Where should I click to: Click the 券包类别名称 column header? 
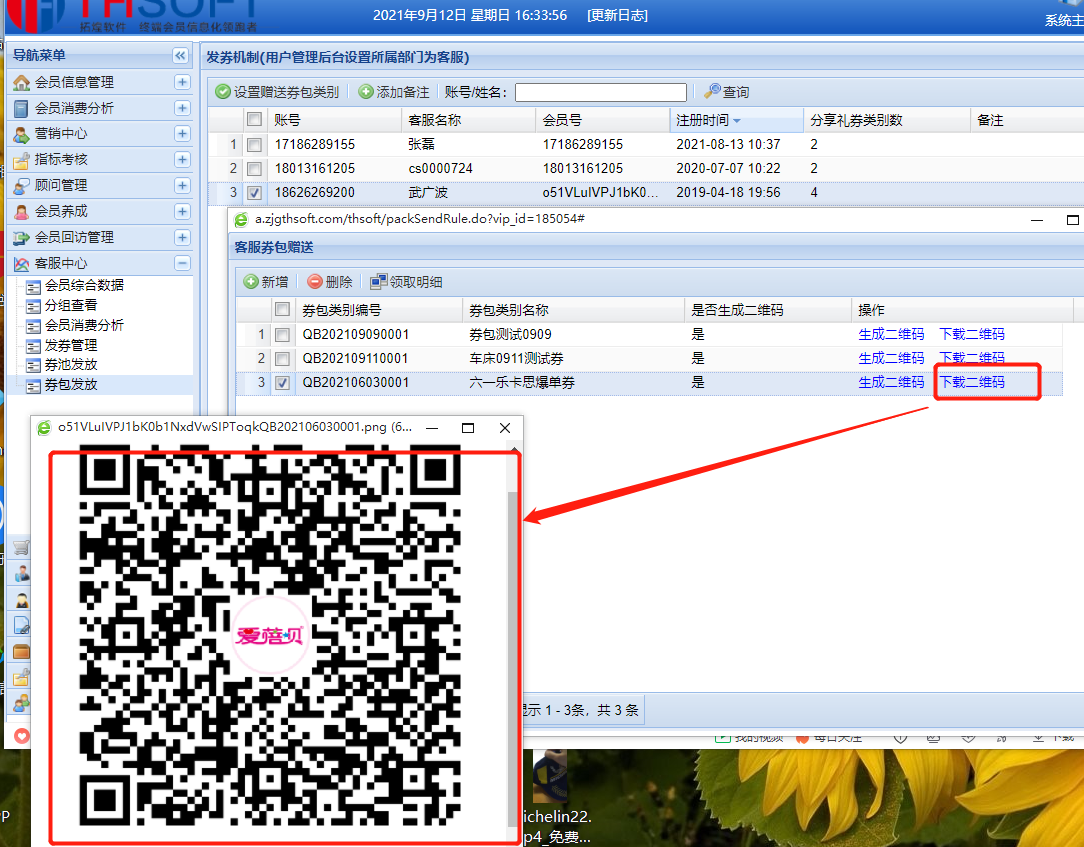(573, 310)
